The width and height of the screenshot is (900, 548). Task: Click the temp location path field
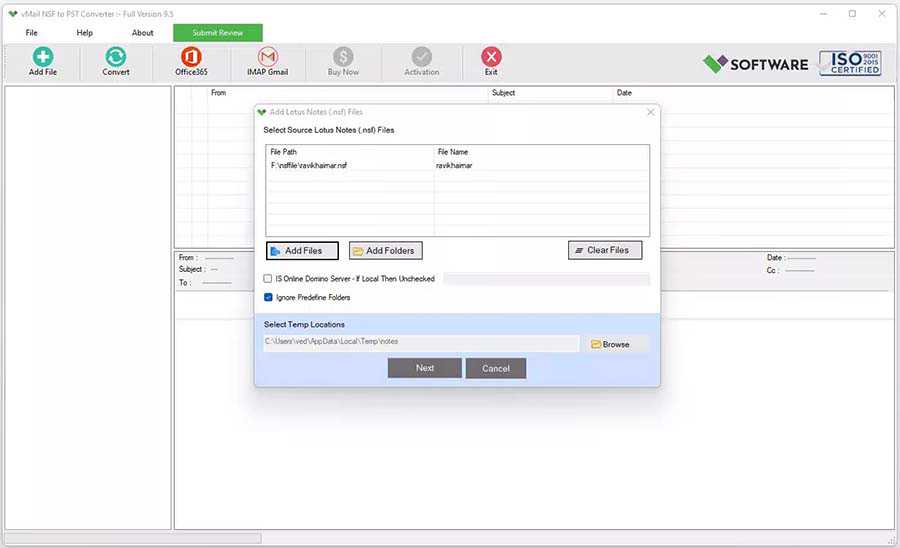pyautogui.click(x=421, y=341)
